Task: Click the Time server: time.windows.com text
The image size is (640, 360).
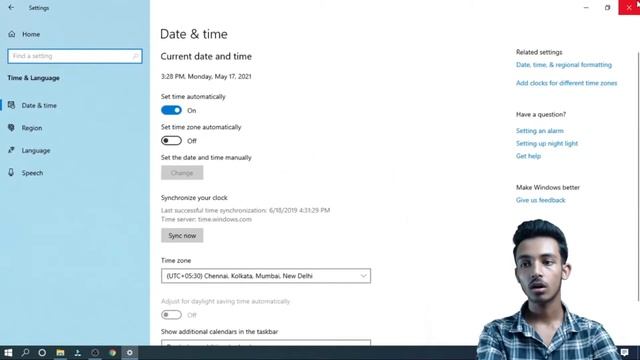Action: (x=206, y=219)
